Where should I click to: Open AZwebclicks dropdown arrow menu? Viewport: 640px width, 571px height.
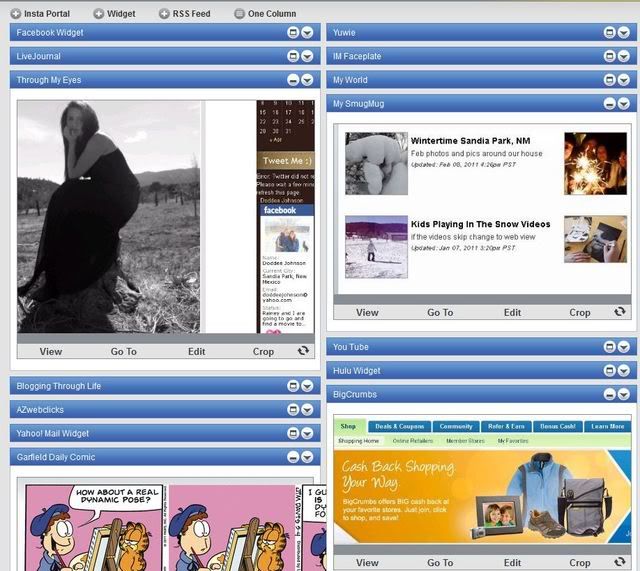307,409
